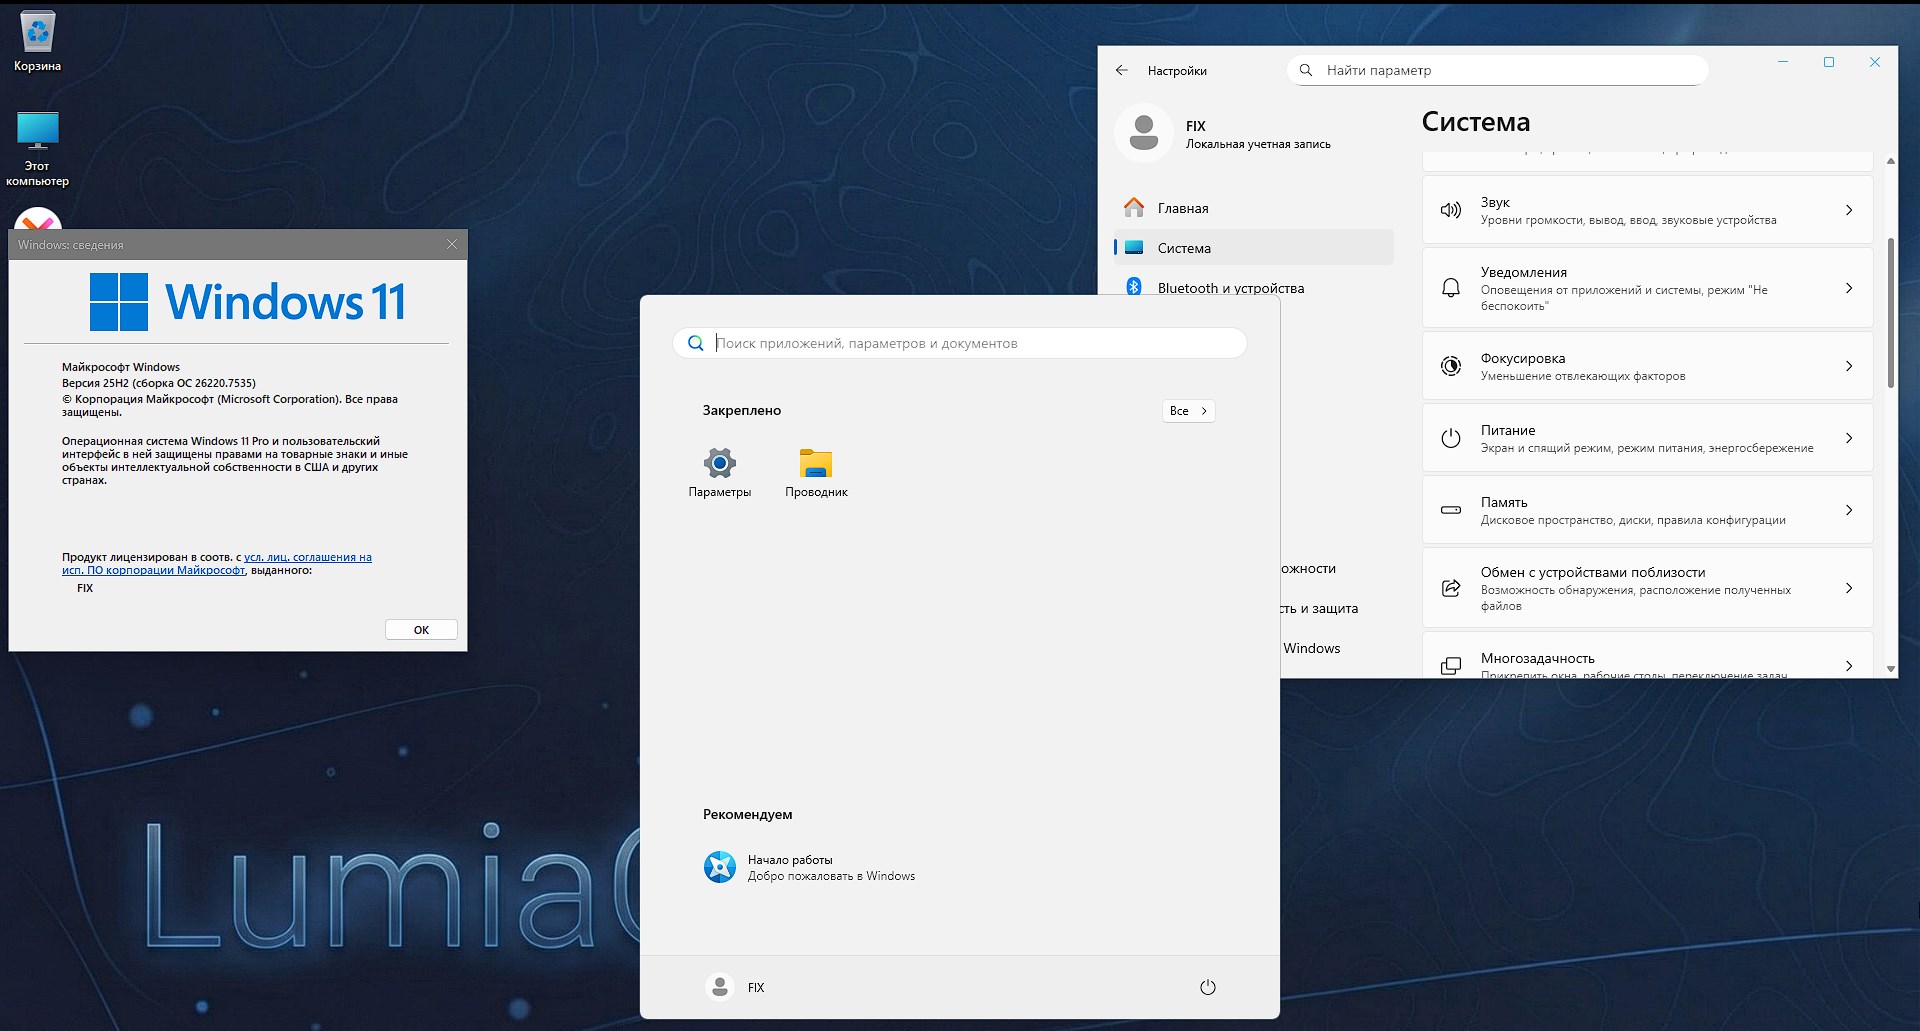Open Питание via the power icon
Screen dimensions: 1920x1031
point(1451,438)
